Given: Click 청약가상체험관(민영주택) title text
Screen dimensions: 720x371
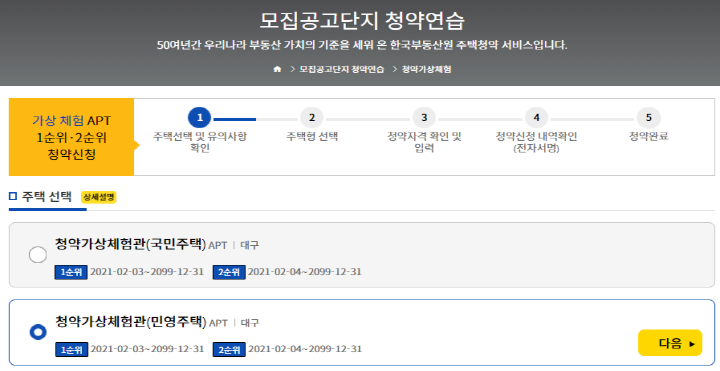Looking at the screenshot, I should coord(131,321).
